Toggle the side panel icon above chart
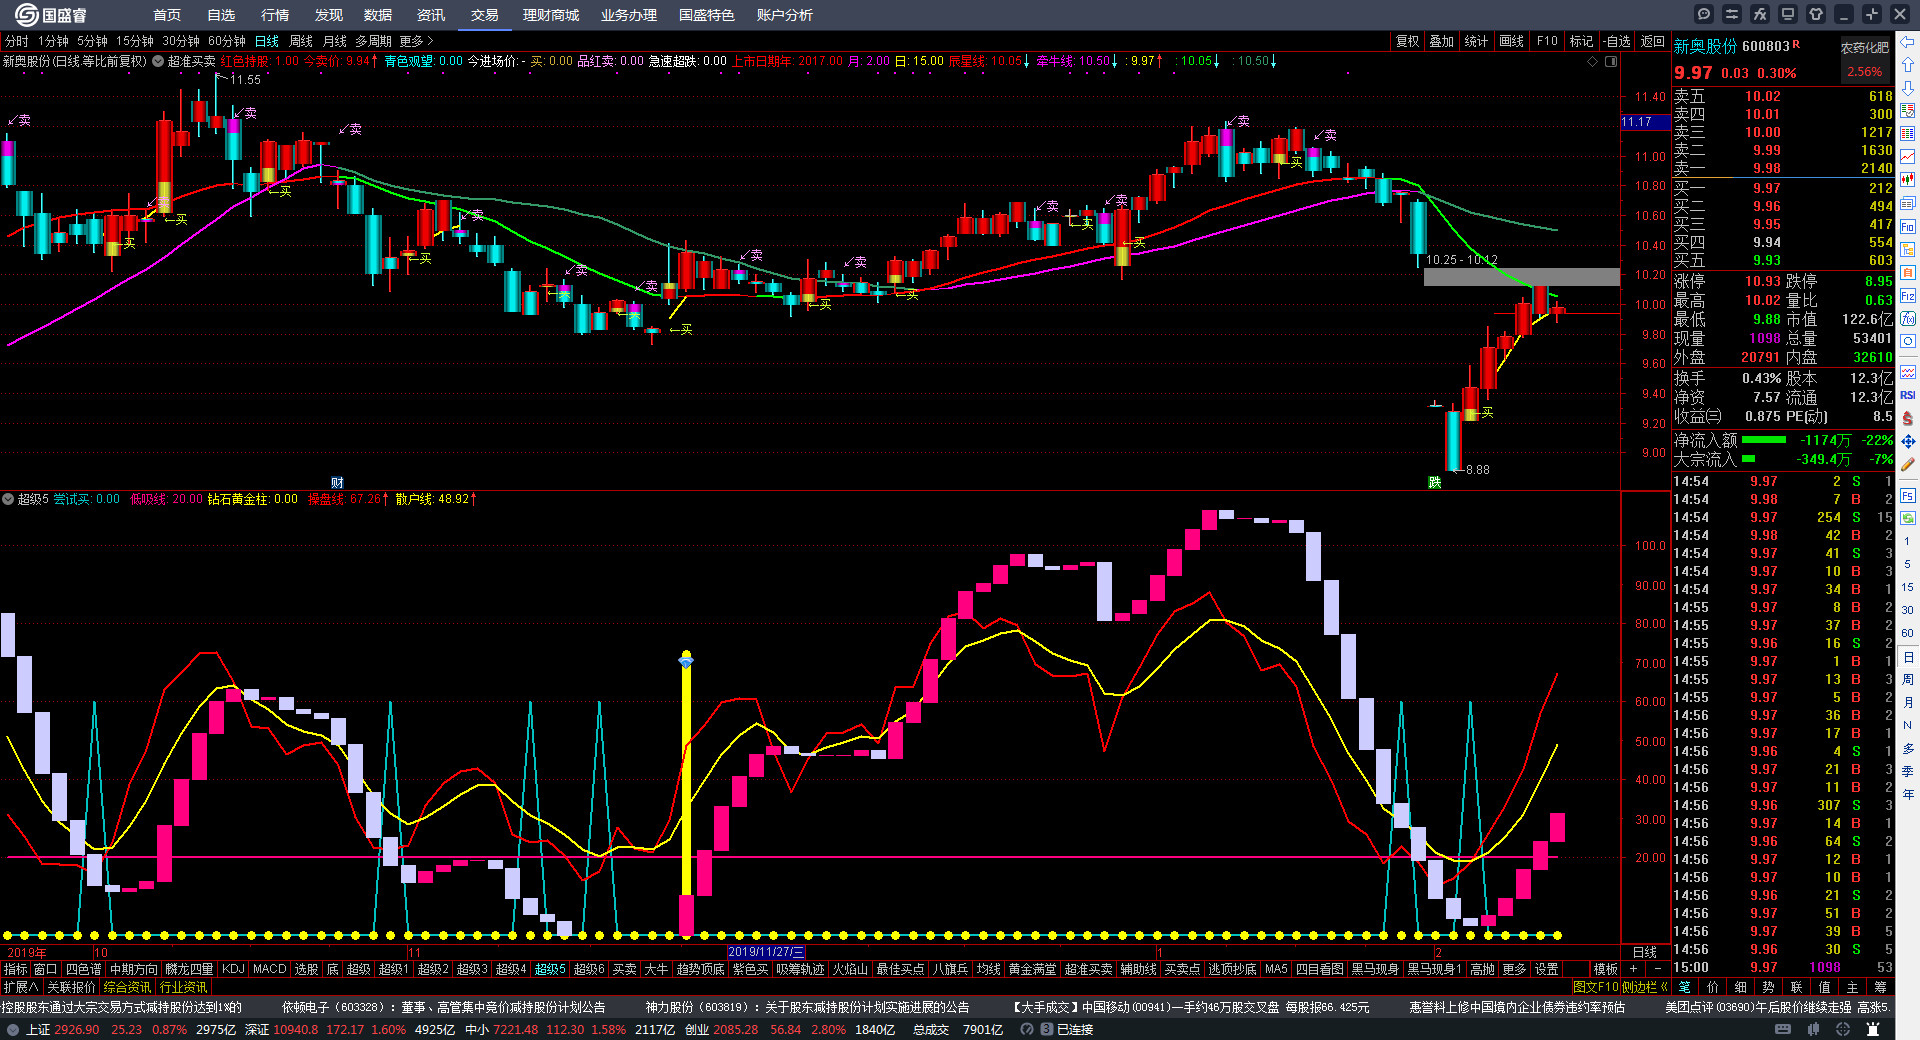1920x1040 pixels. point(1611,61)
